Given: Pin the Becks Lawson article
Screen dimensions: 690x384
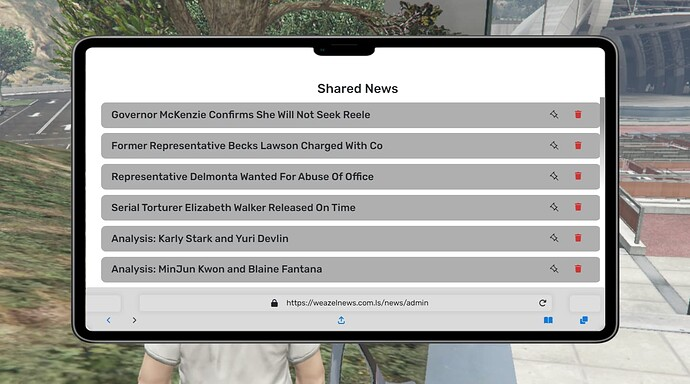Looking at the screenshot, I should point(554,145).
